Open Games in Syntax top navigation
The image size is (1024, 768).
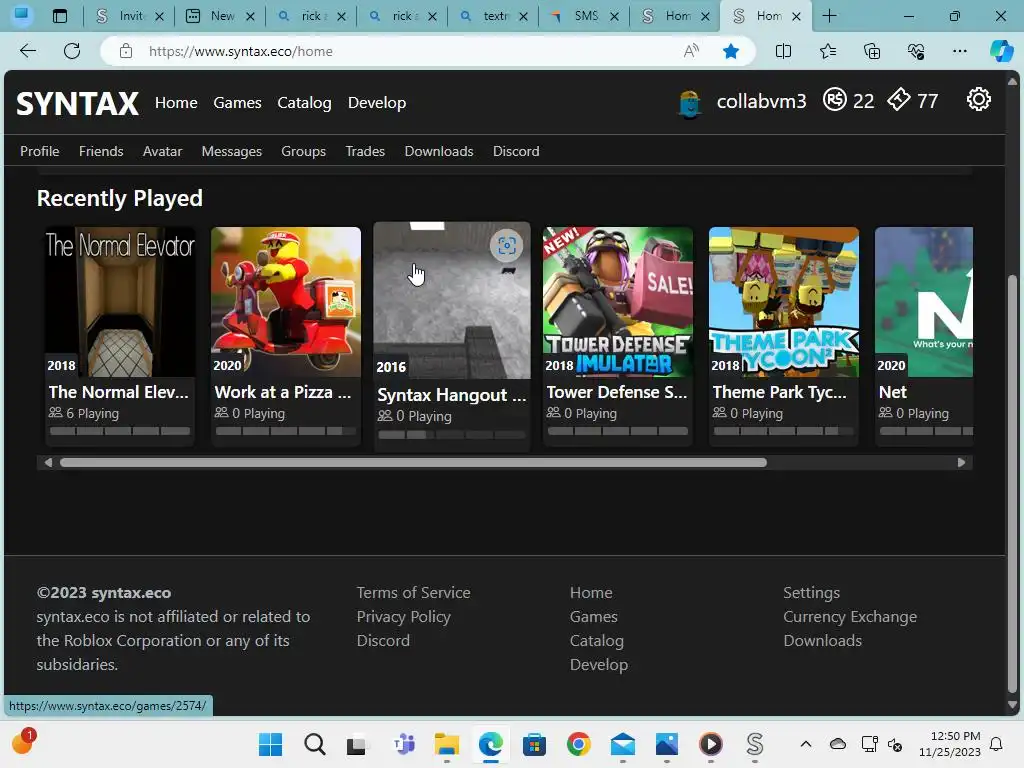pyautogui.click(x=237, y=103)
